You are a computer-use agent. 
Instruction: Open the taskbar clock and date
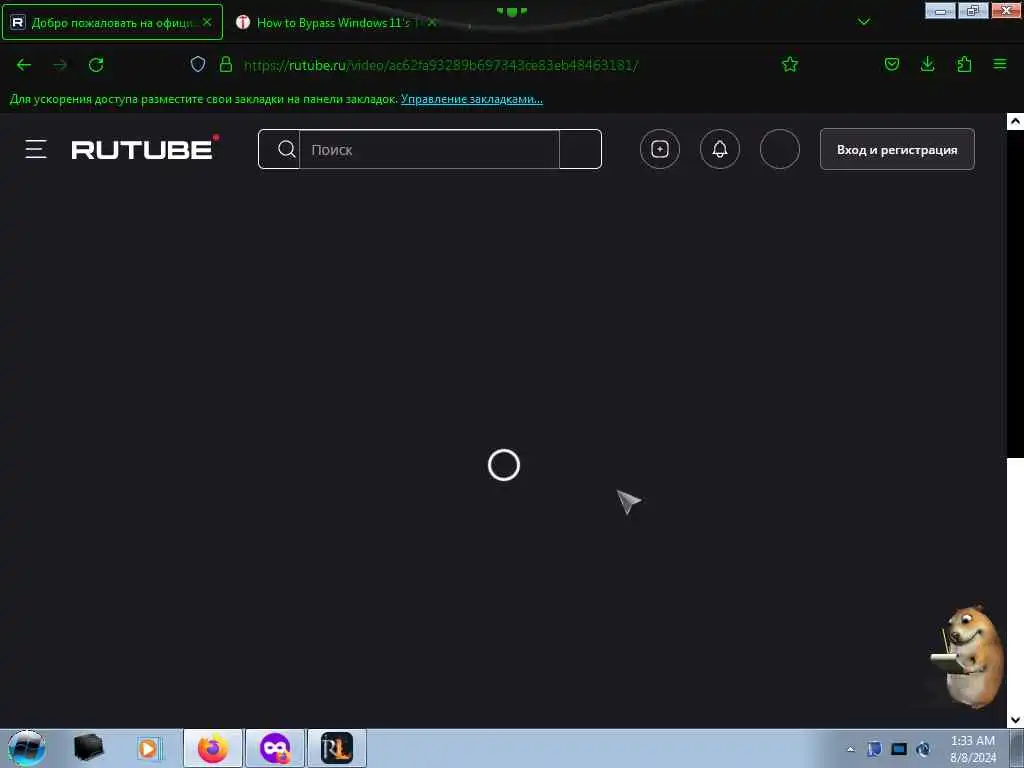point(972,749)
